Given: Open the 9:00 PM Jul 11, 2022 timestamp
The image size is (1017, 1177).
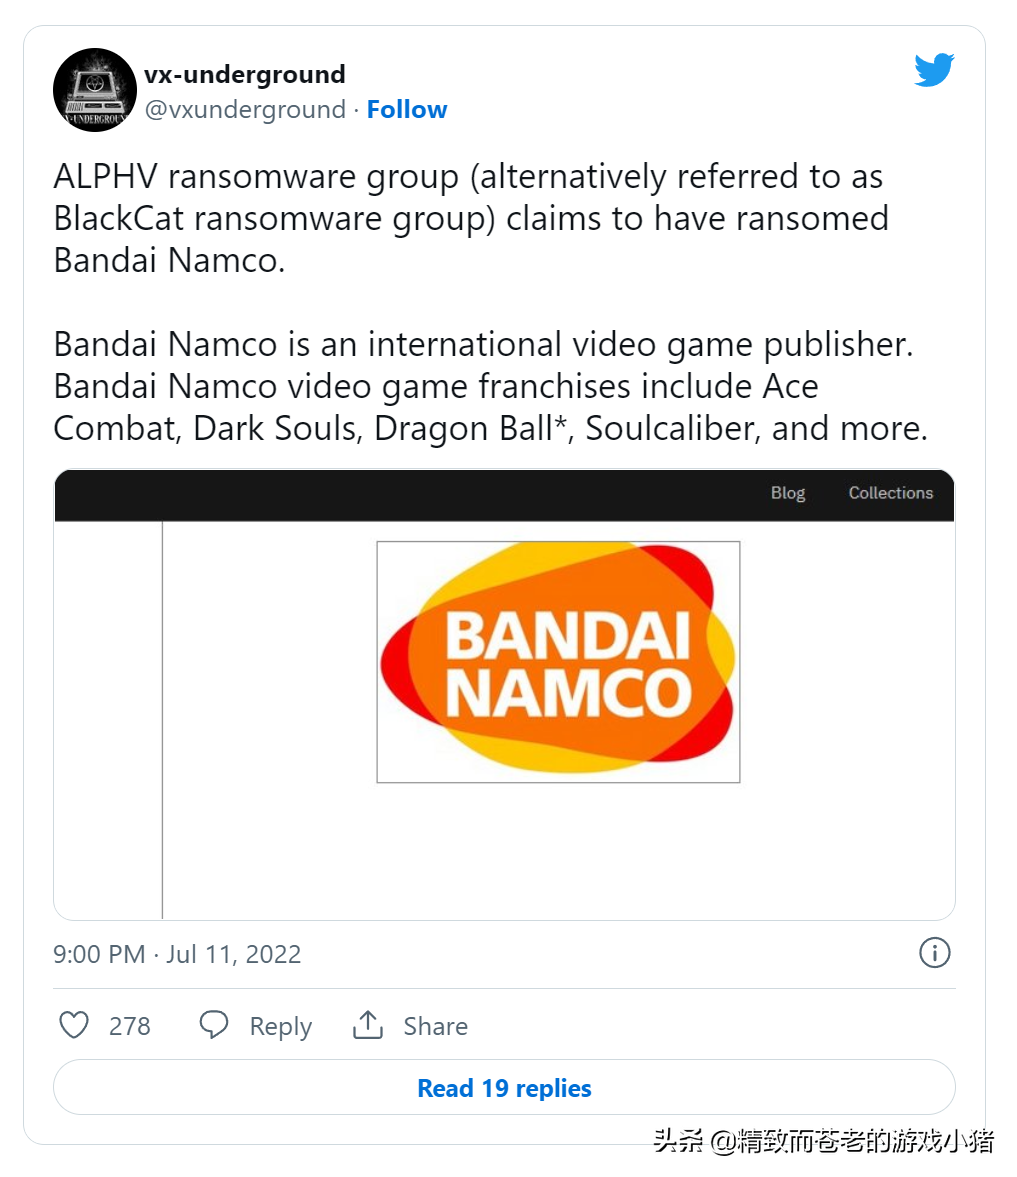Looking at the screenshot, I should (x=177, y=954).
